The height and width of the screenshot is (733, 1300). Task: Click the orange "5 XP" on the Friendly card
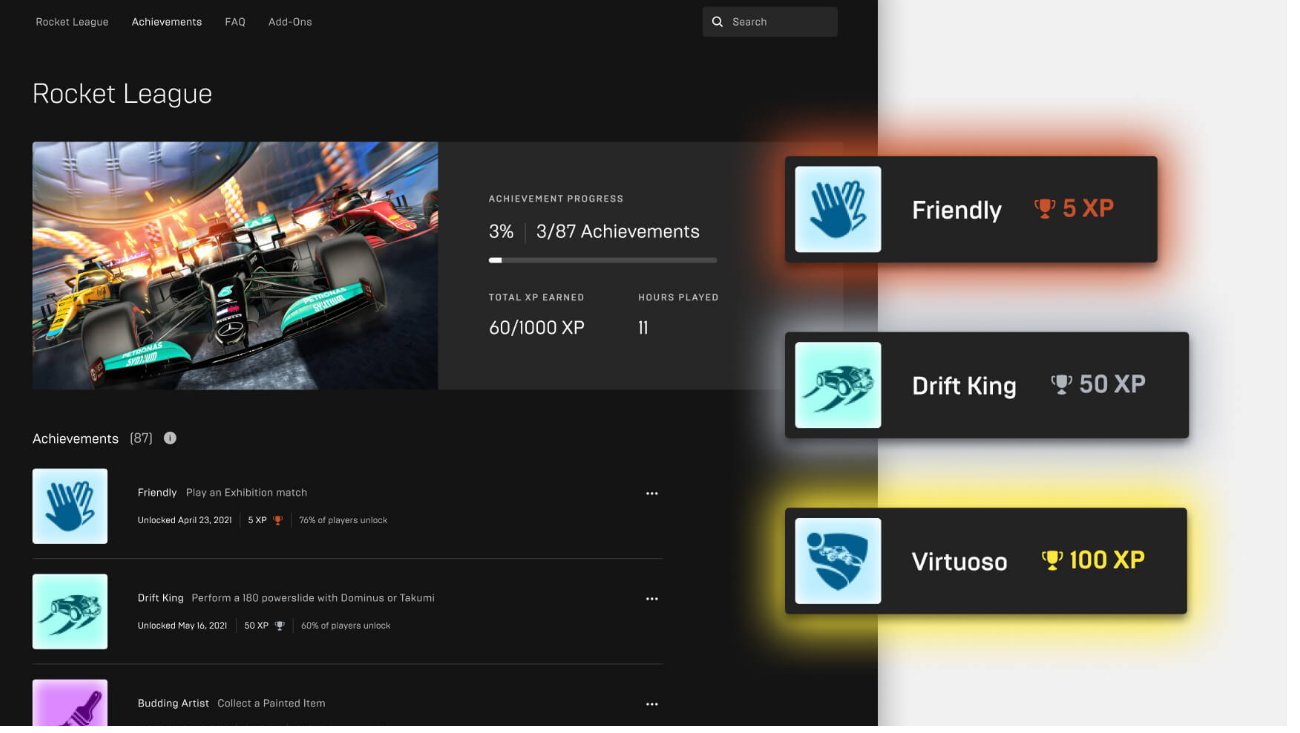coord(1088,208)
